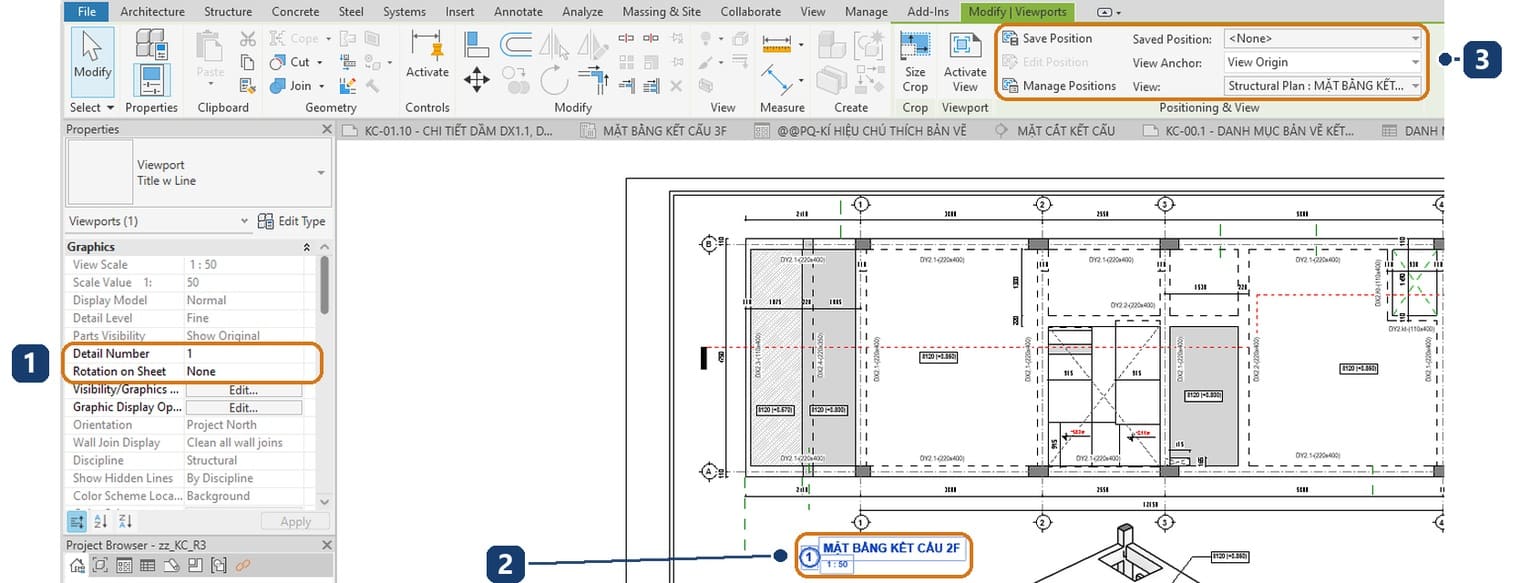This screenshot has width=1520, height=583.
Task: Click the Manage Positions label button
Action: (x=1069, y=86)
